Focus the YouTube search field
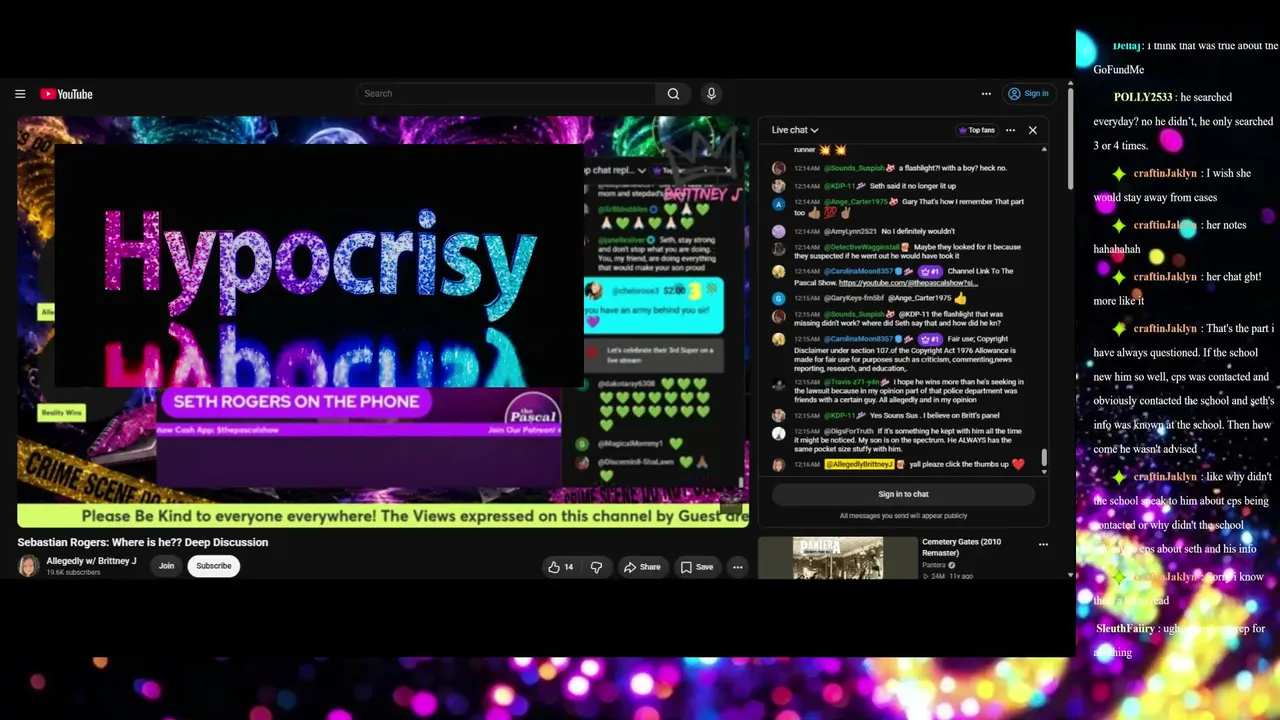The height and width of the screenshot is (720, 1280). coord(507,94)
